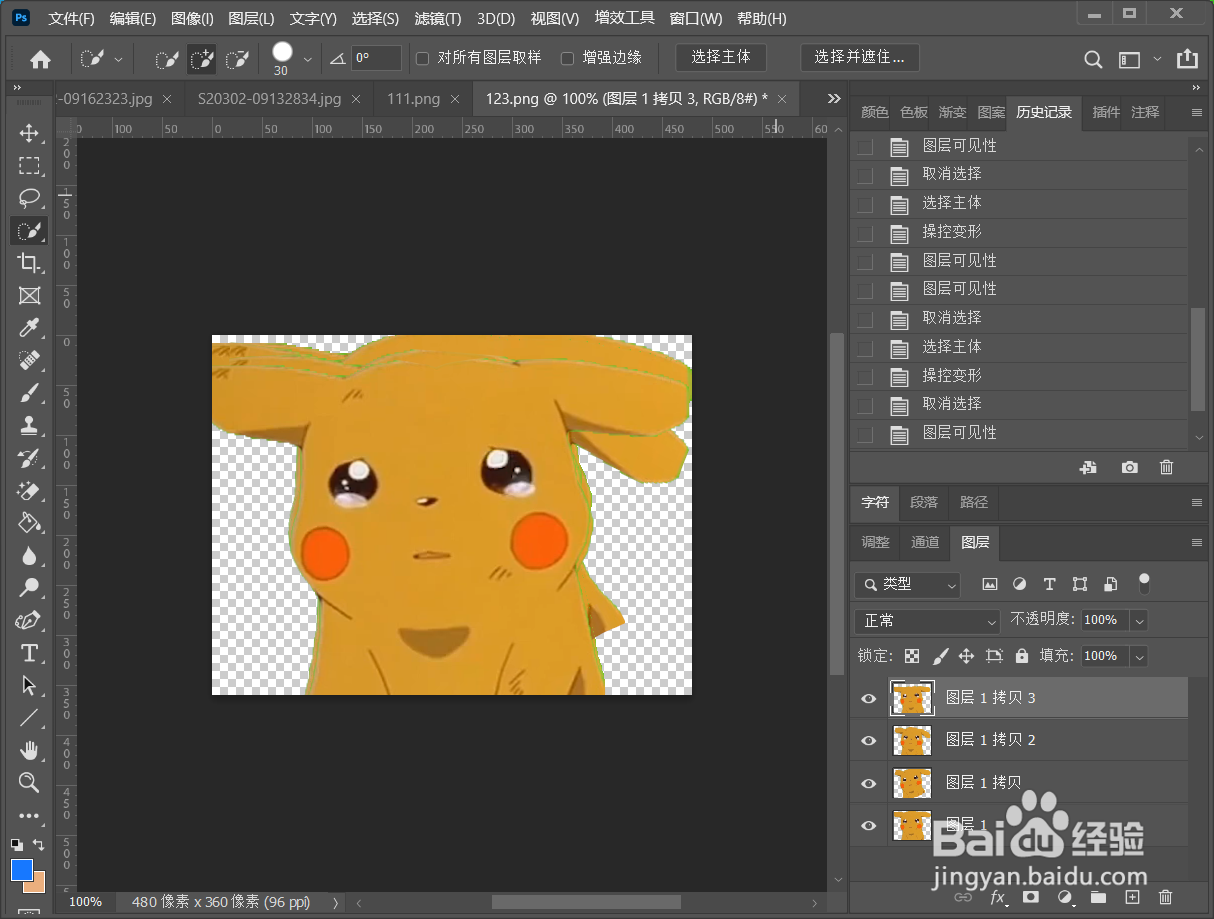Toggle layer filter on/off switch
Image resolution: width=1214 pixels, height=919 pixels.
(1144, 582)
